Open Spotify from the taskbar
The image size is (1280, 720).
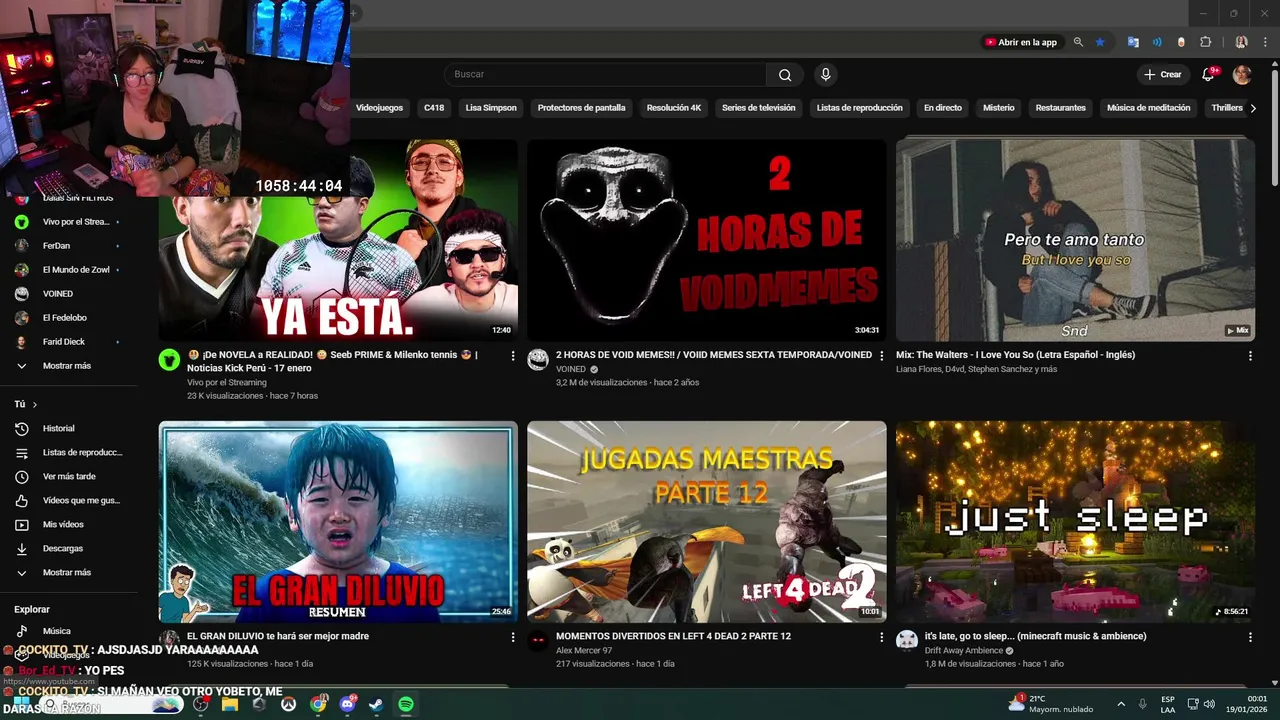pos(406,704)
